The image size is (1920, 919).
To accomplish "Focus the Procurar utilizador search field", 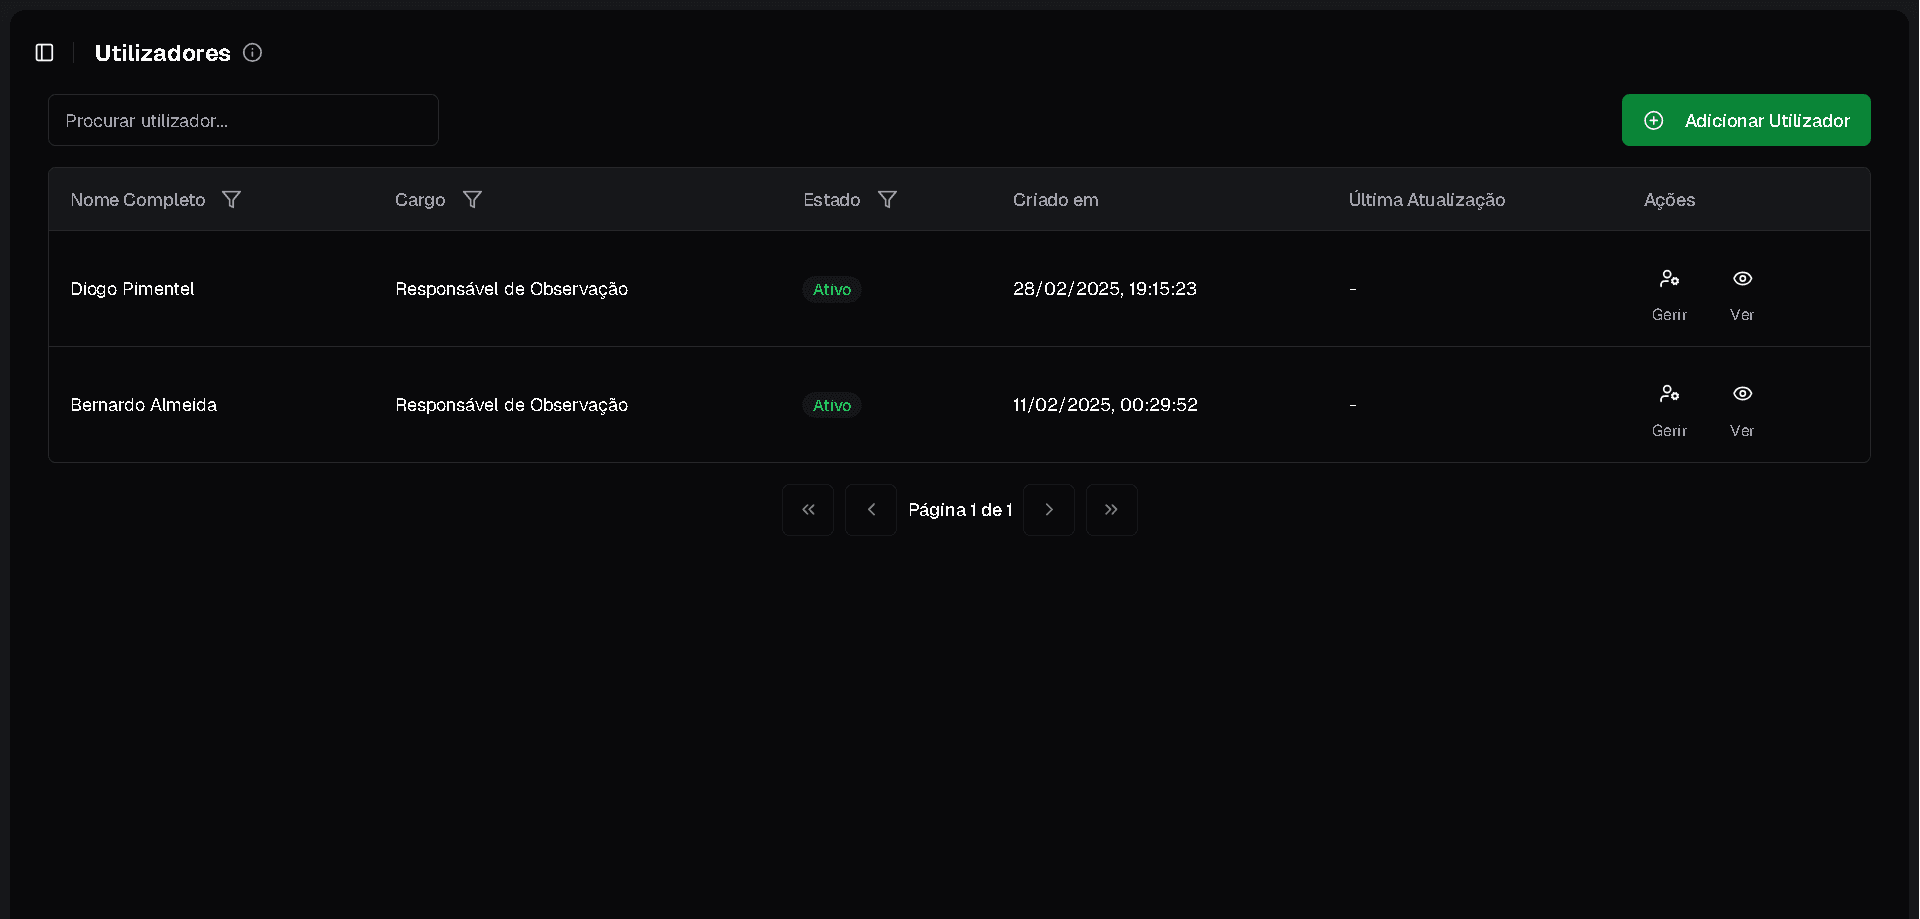I will tap(243, 120).
